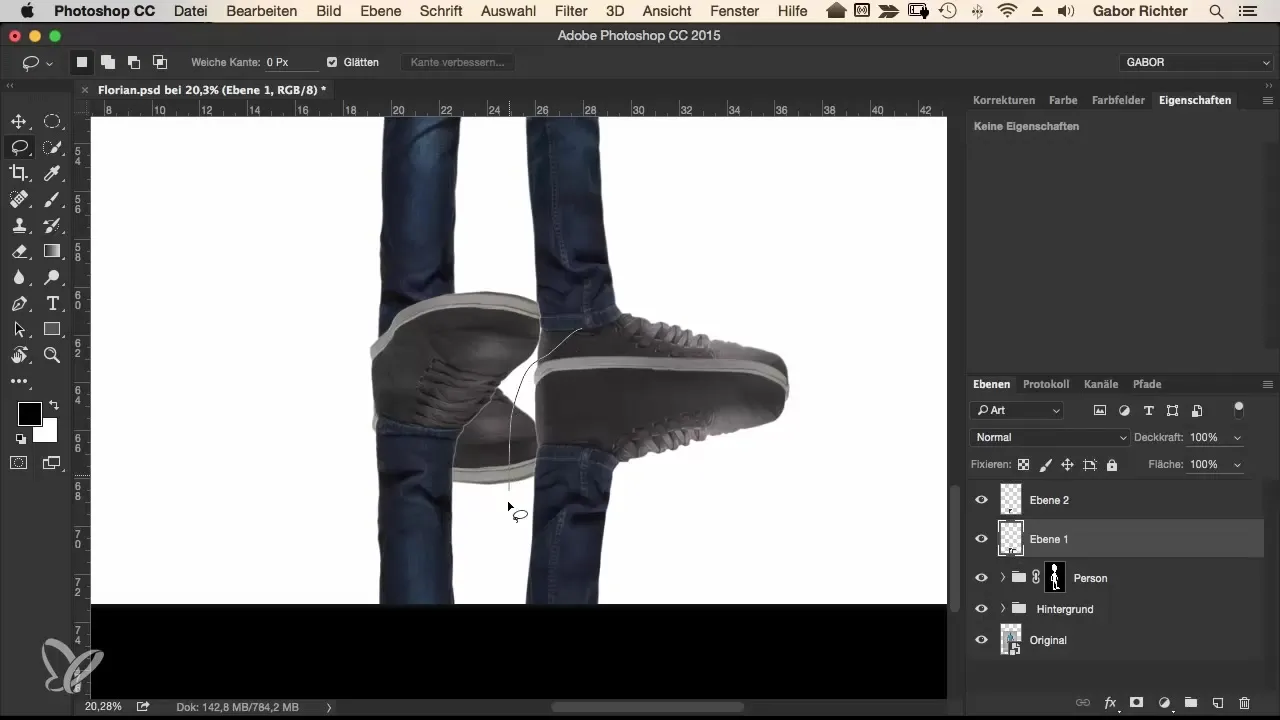Select the History Brush tool
The width and height of the screenshot is (1280, 720).
click(x=52, y=225)
